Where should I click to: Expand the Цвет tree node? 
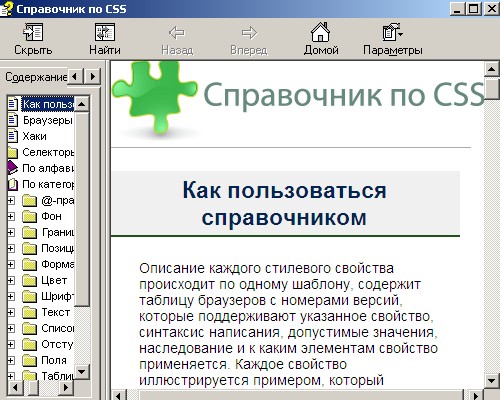[11, 280]
